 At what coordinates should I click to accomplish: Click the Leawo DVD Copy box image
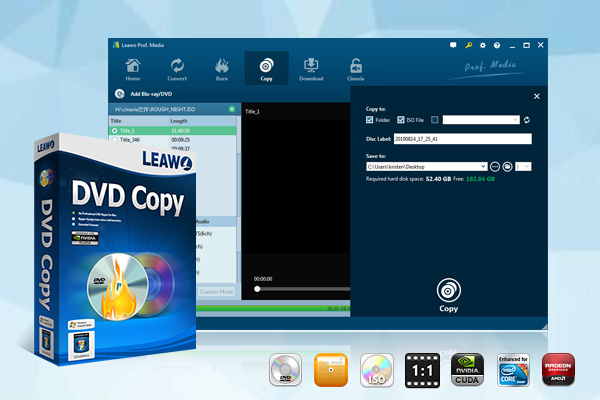pos(115,249)
